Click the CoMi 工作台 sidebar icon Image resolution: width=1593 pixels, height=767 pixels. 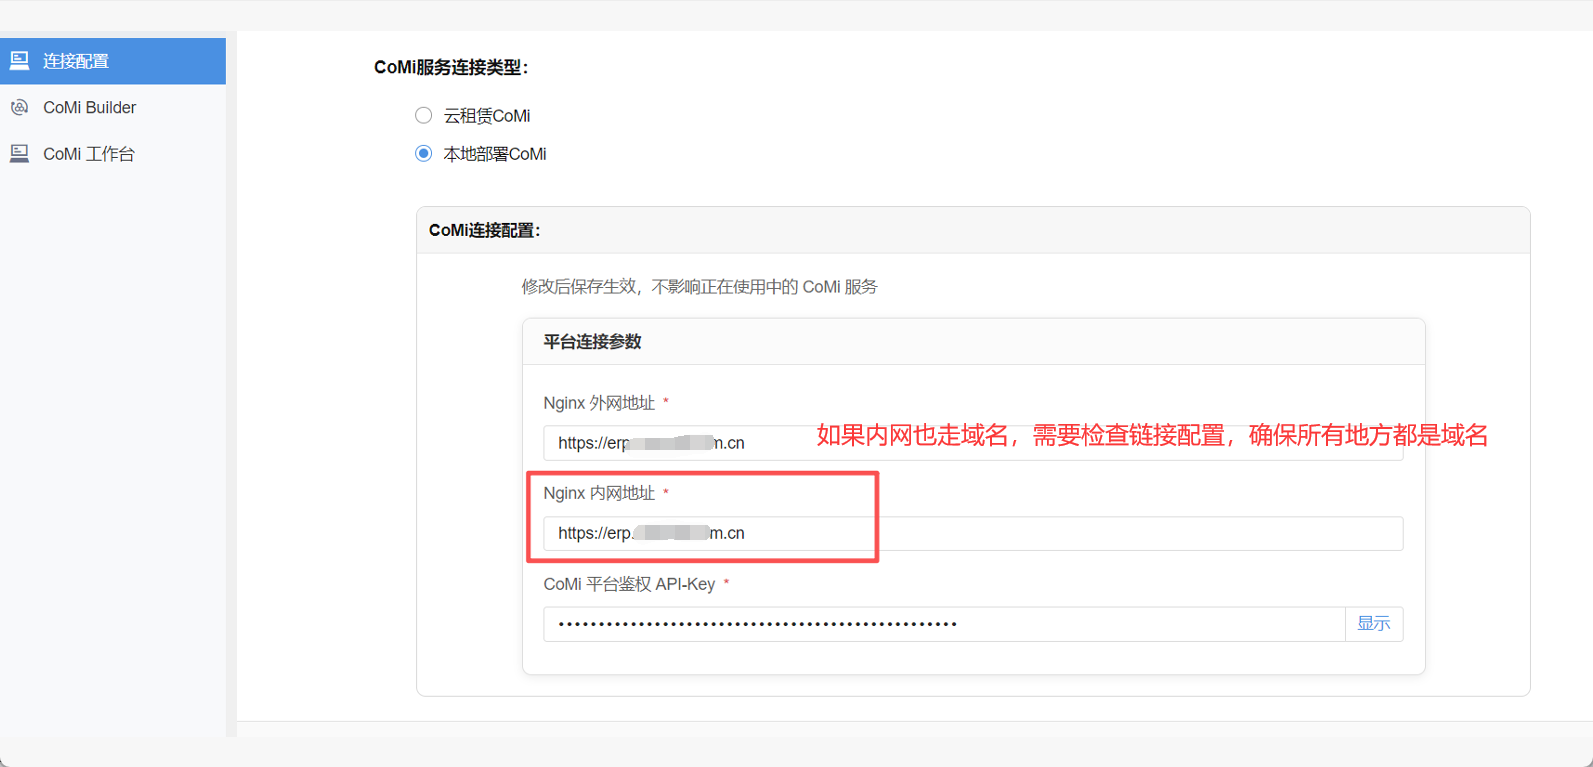(19, 153)
